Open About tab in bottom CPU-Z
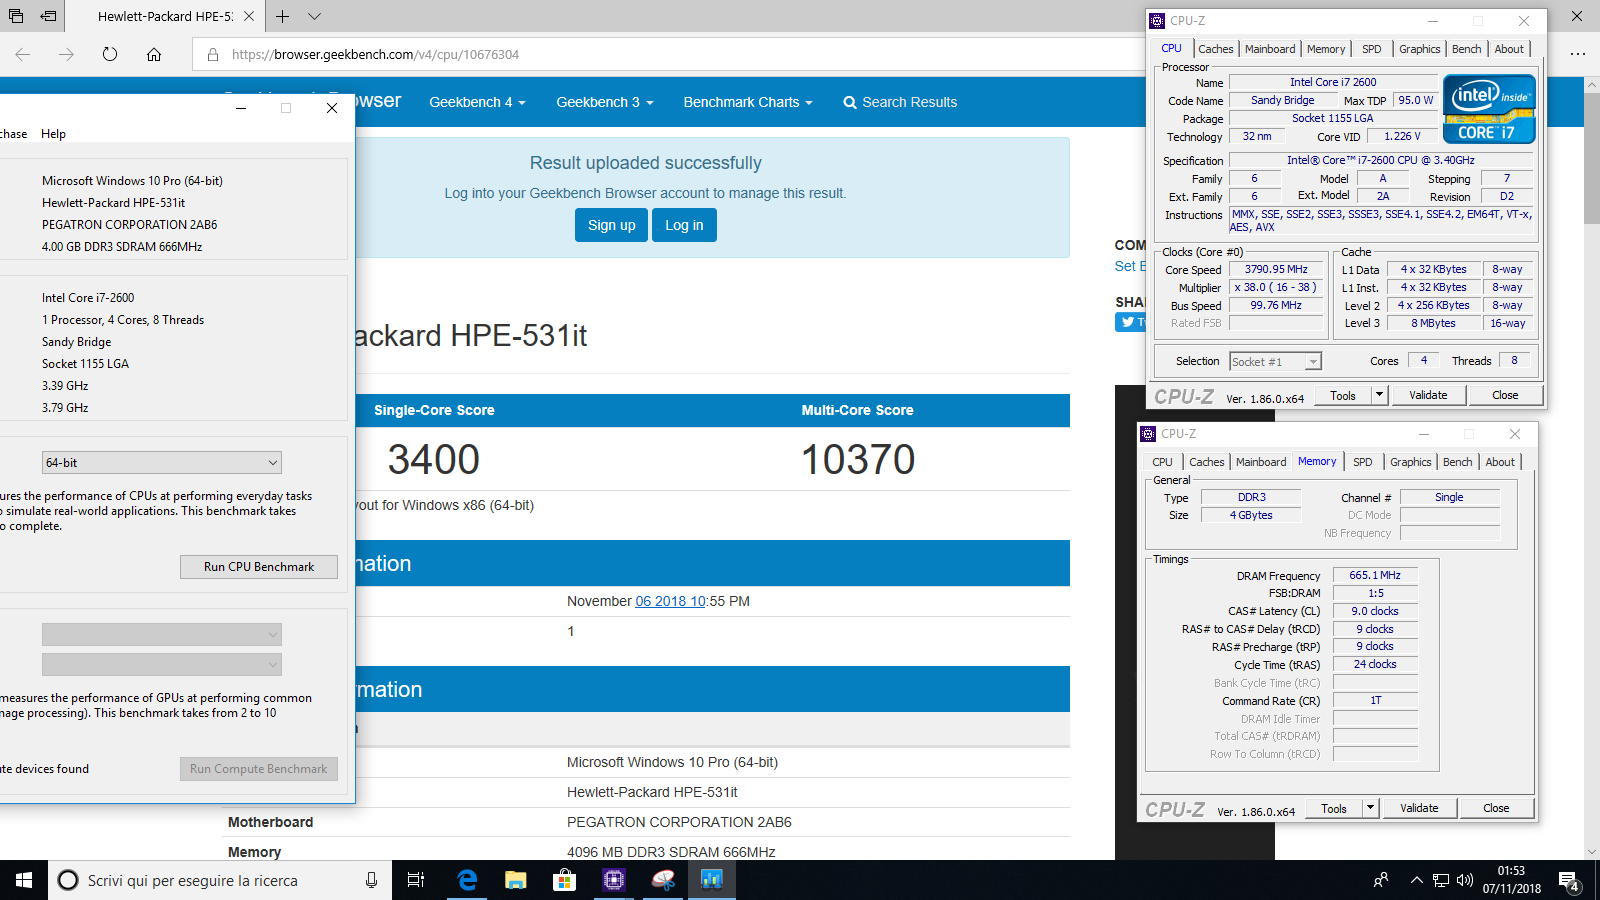Image resolution: width=1600 pixels, height=900 pixels. point(1500,462)
